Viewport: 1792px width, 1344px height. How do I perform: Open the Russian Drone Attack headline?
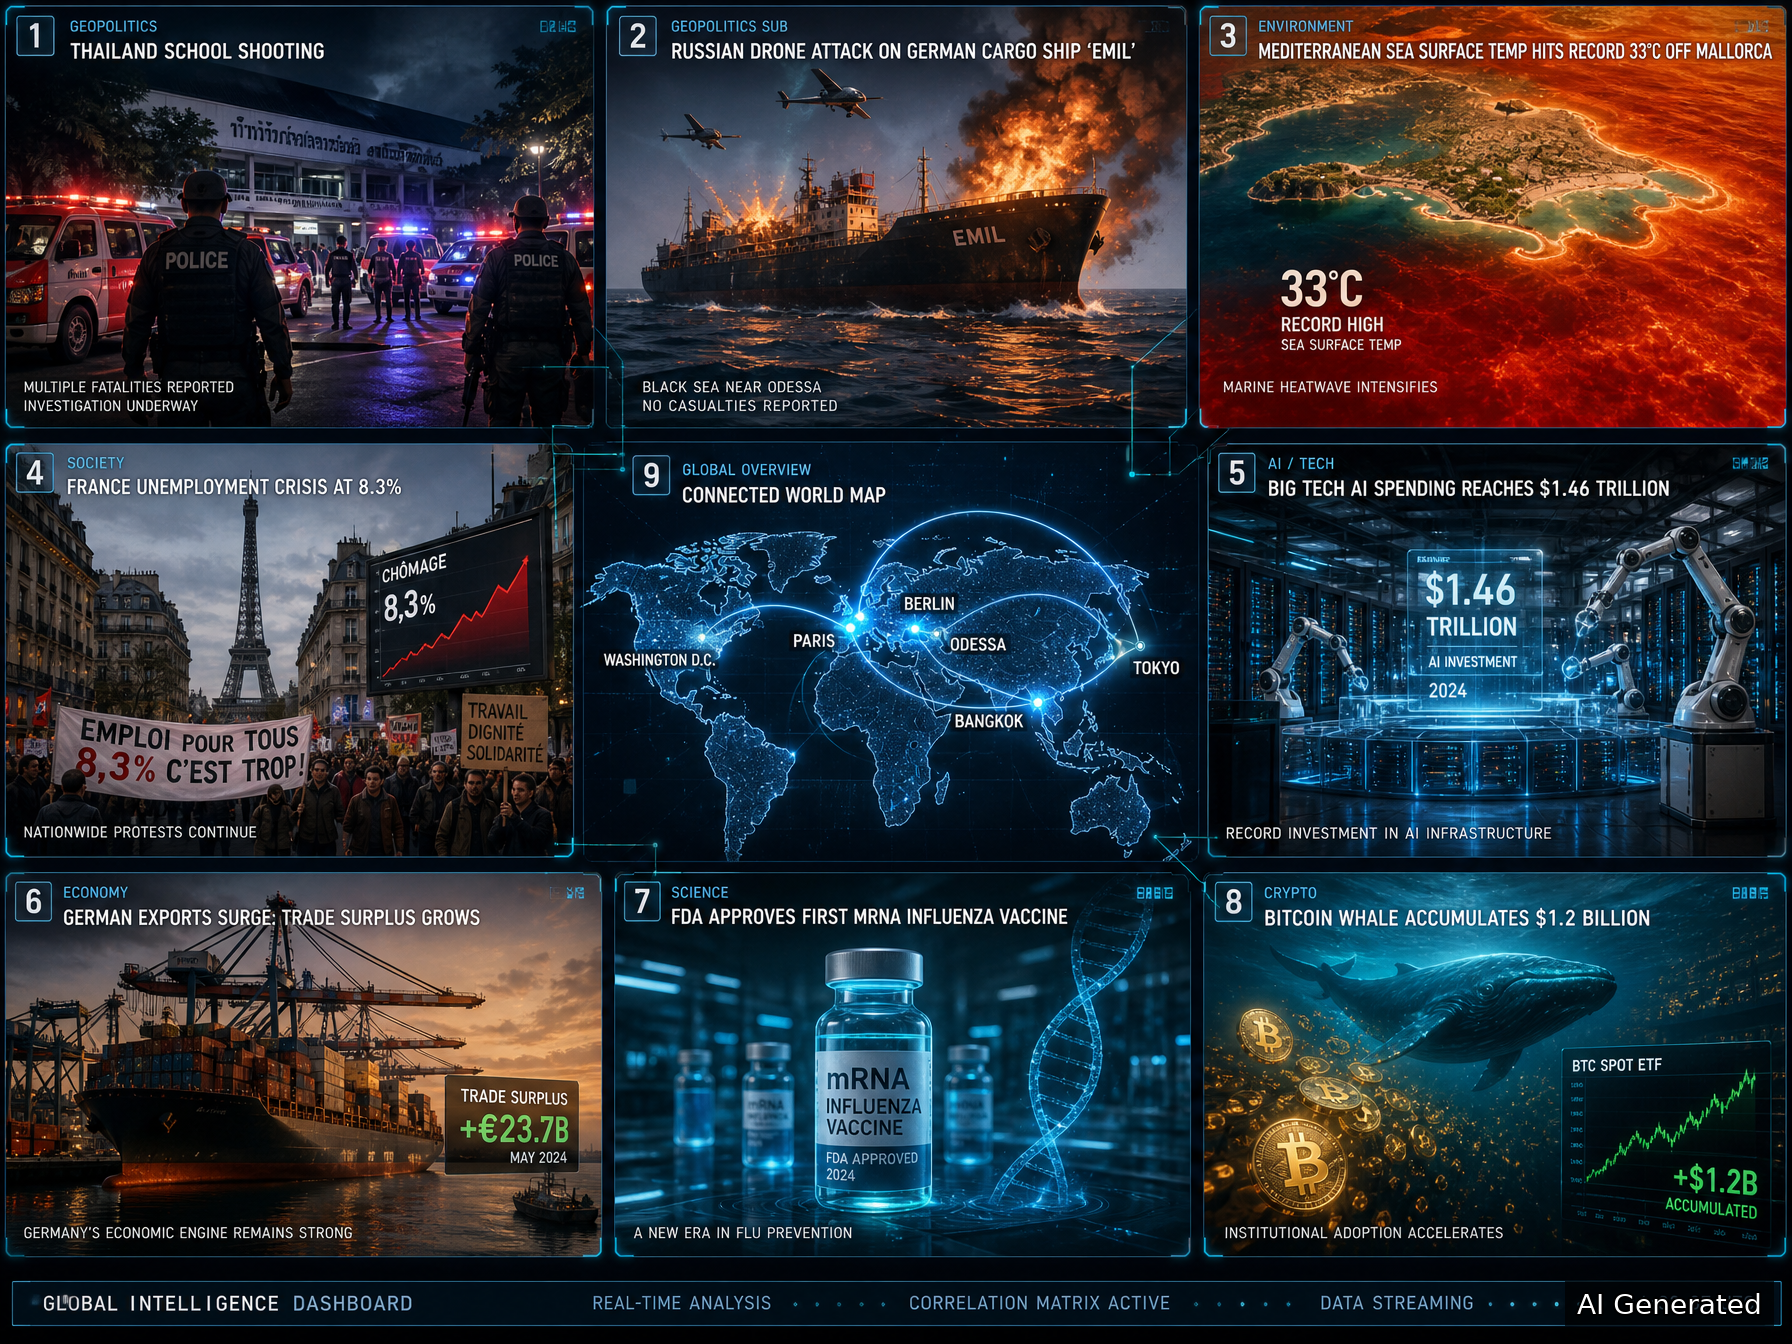coord(903,51)
